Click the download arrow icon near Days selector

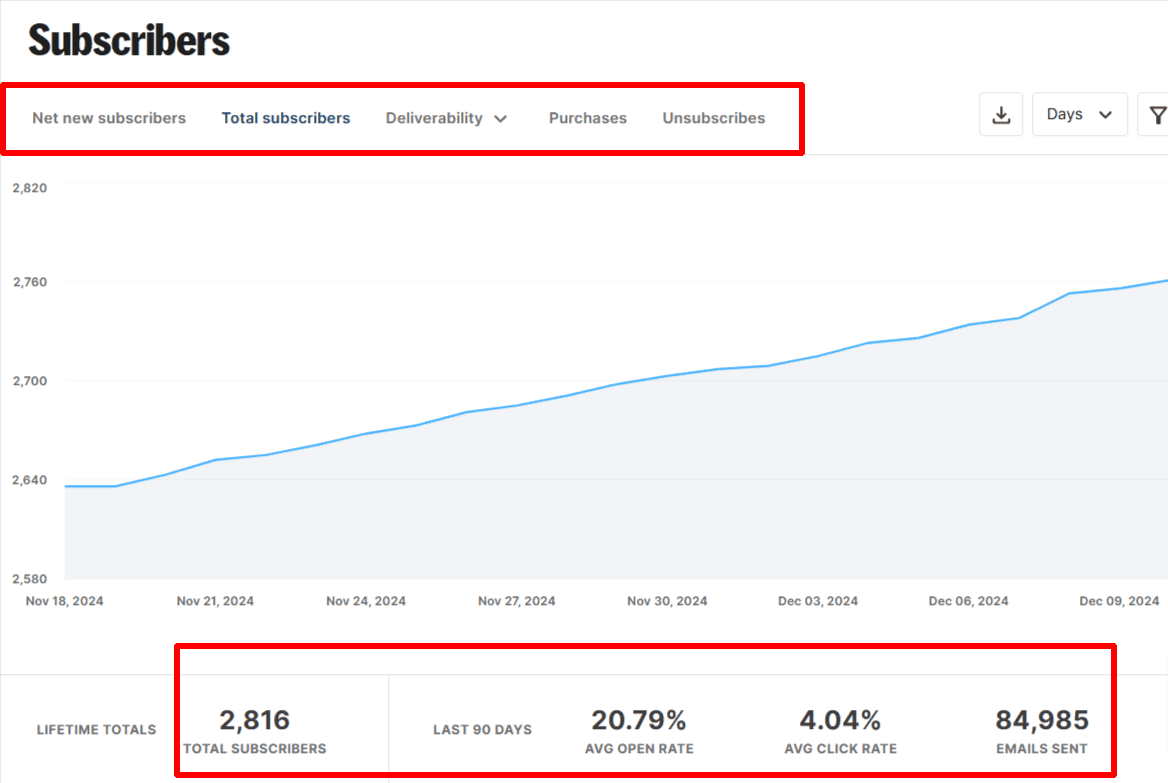[x=1000, y=114]
